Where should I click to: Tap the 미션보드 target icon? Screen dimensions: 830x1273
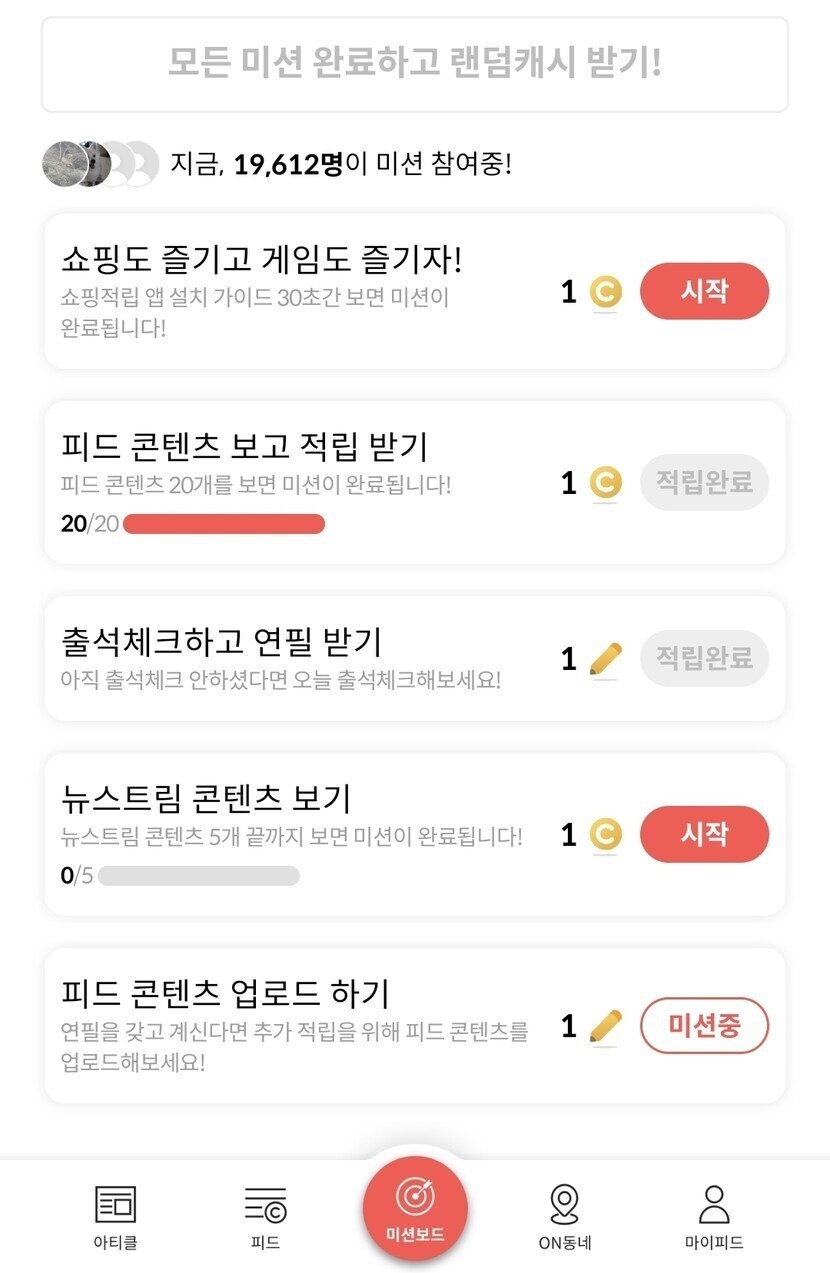pyautogui.click(x=414, y=1196)
